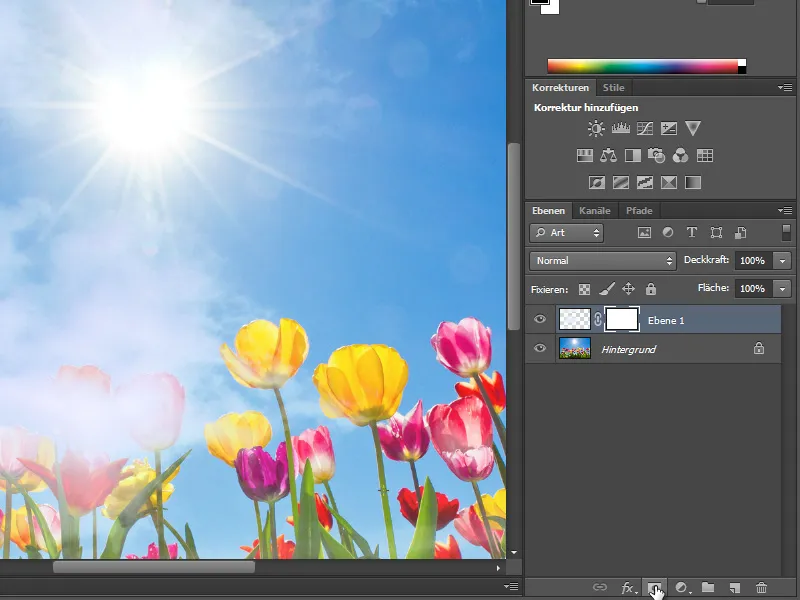Switch to the Stile tab

pos(613,88)
